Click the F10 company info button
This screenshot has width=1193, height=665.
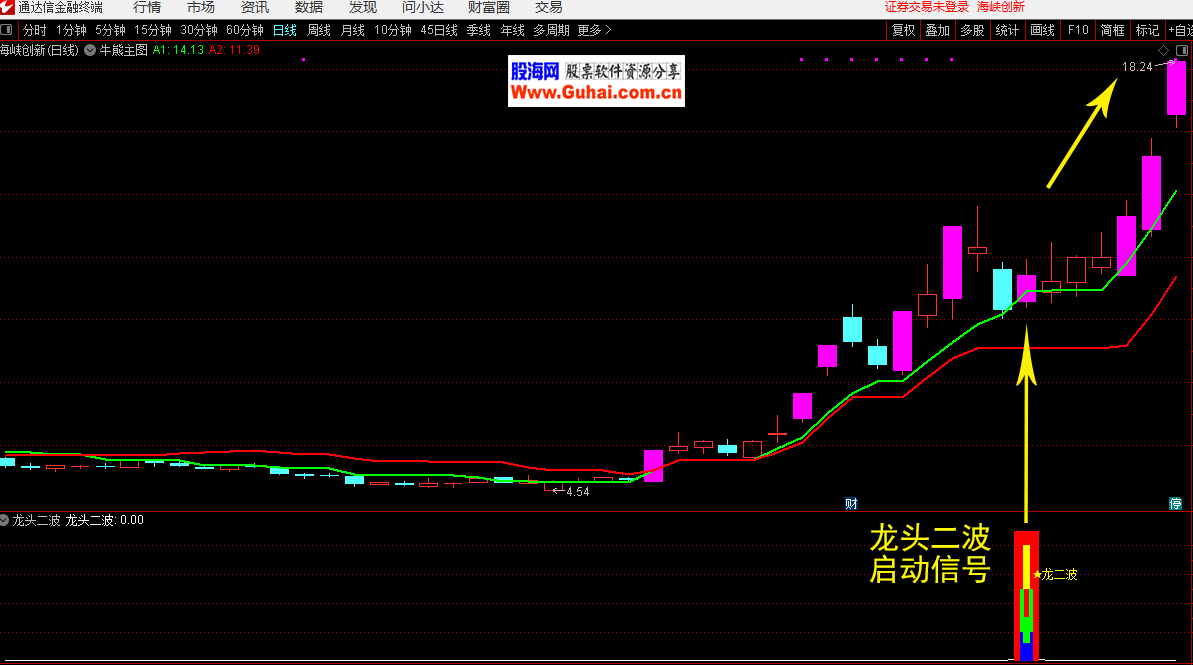[x=1078, y=30]
